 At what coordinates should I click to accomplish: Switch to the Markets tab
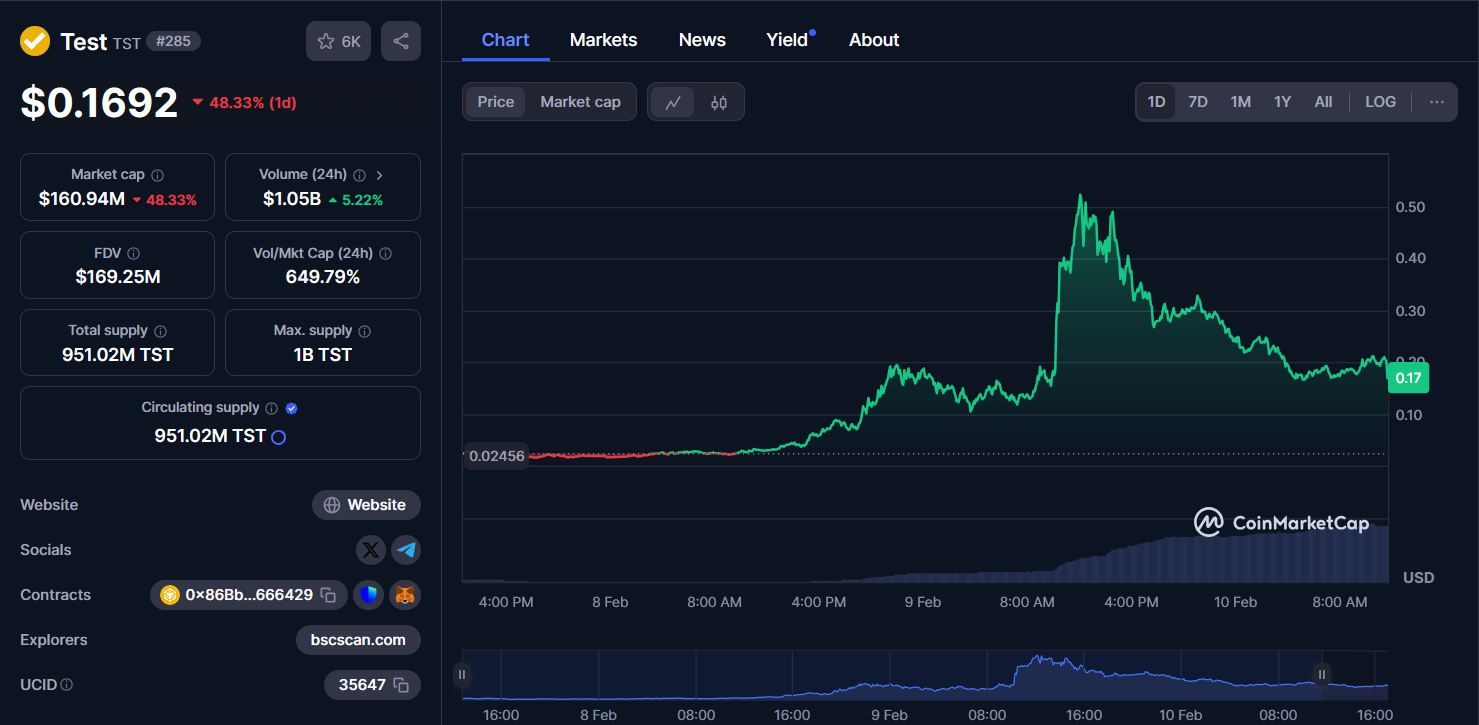click(x=603, y=39)
